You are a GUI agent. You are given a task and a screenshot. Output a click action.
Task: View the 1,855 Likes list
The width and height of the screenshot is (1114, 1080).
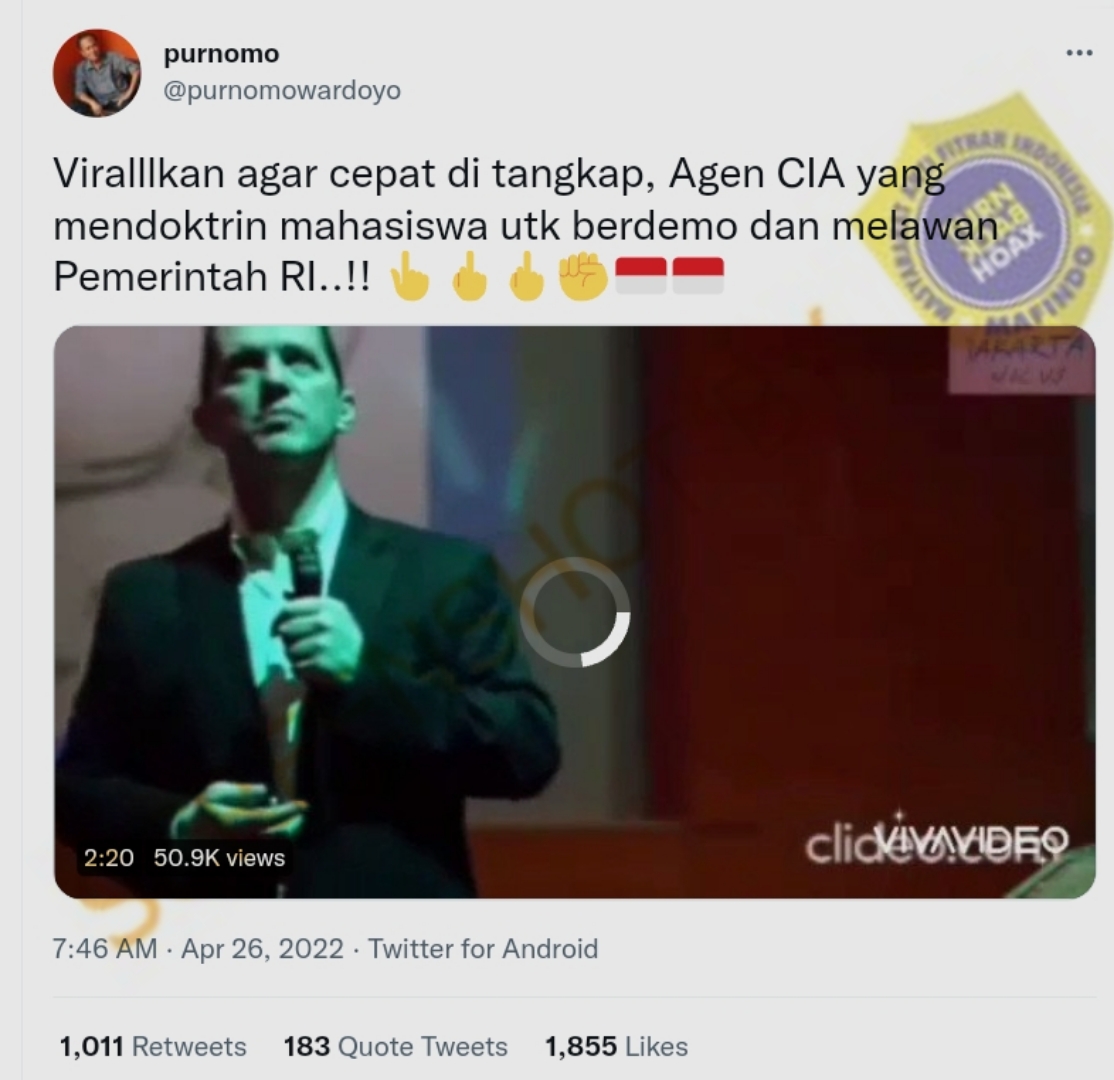click(616, 1047)
